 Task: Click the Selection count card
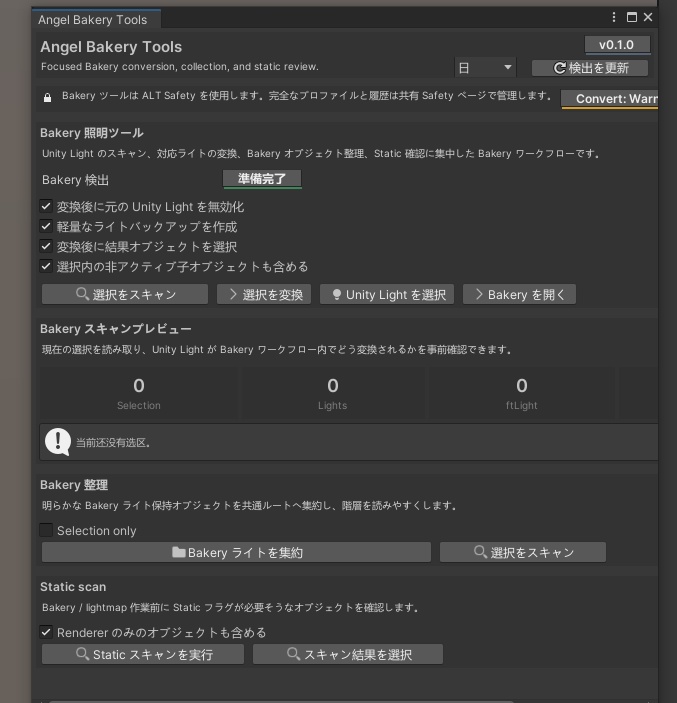click(139, 393)
